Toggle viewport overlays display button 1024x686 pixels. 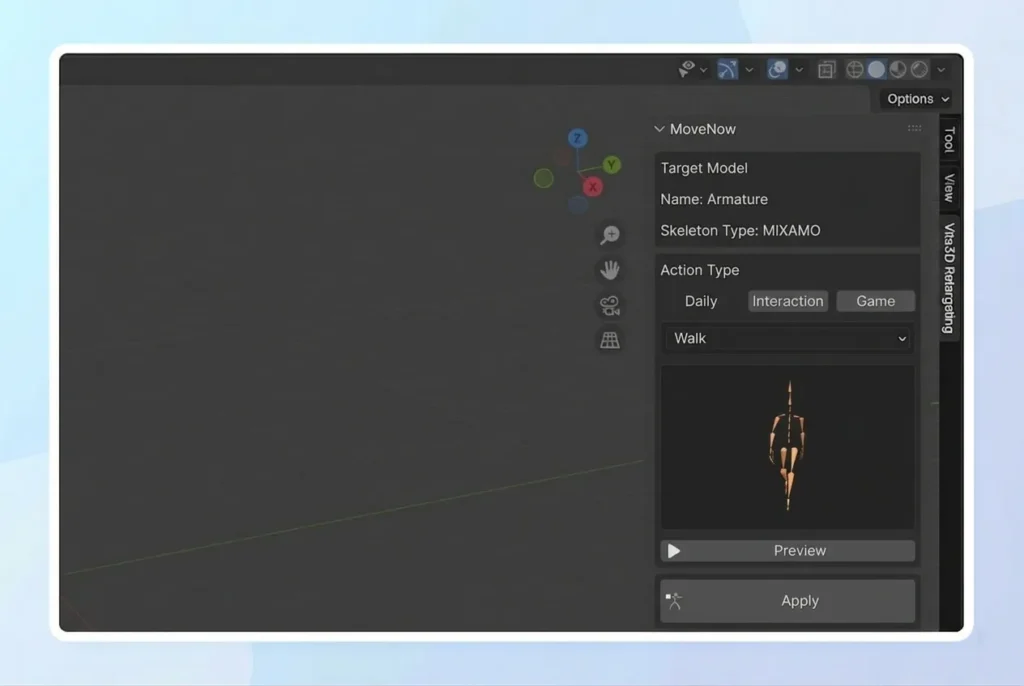pos(777,69)
